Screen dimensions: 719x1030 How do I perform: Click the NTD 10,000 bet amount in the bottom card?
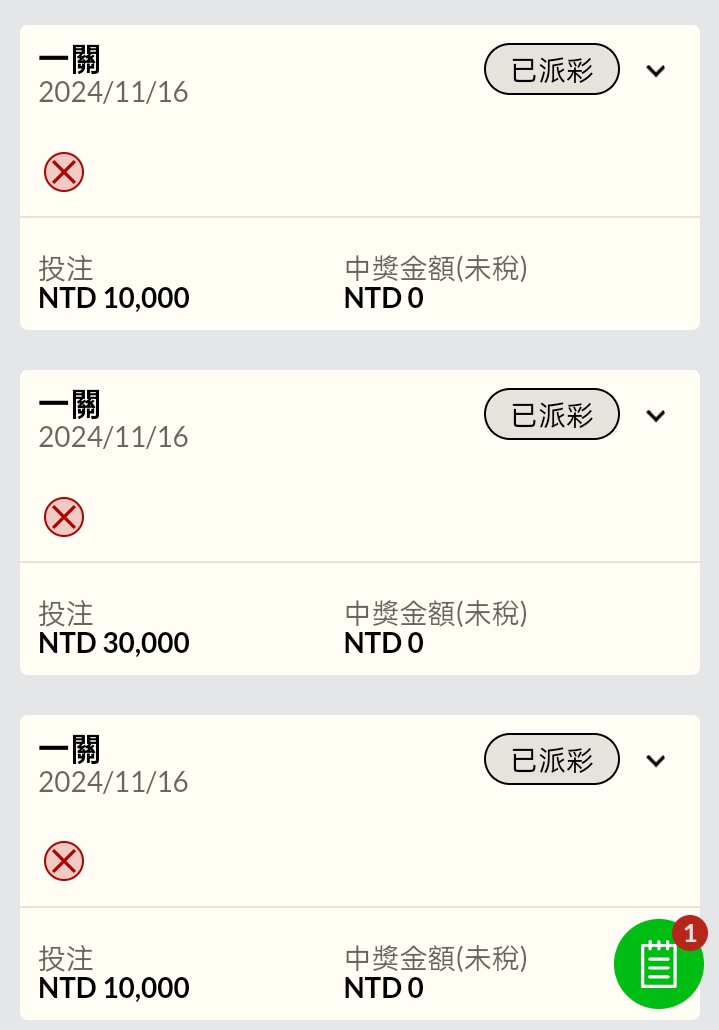pyautogui.click(x=114, y=988)
